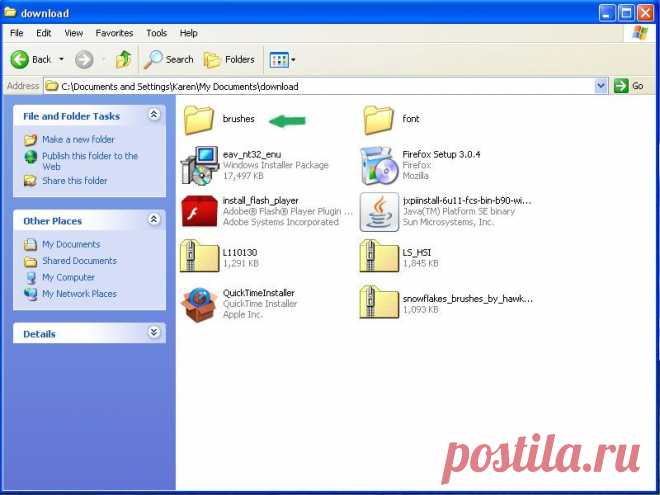The width and height of the screenshot is (660, 495).
Task: Open the Favorites menu
Action: (114, 33)
